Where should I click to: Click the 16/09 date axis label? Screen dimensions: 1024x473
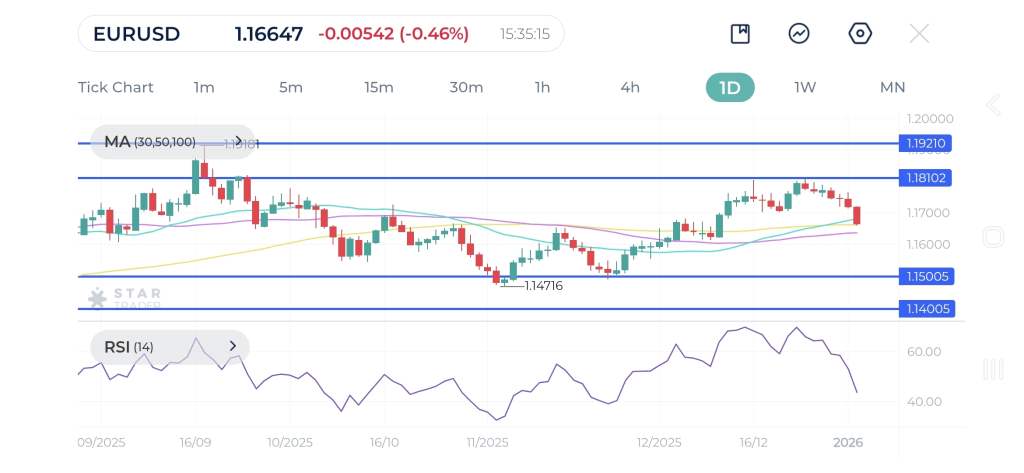195,442
